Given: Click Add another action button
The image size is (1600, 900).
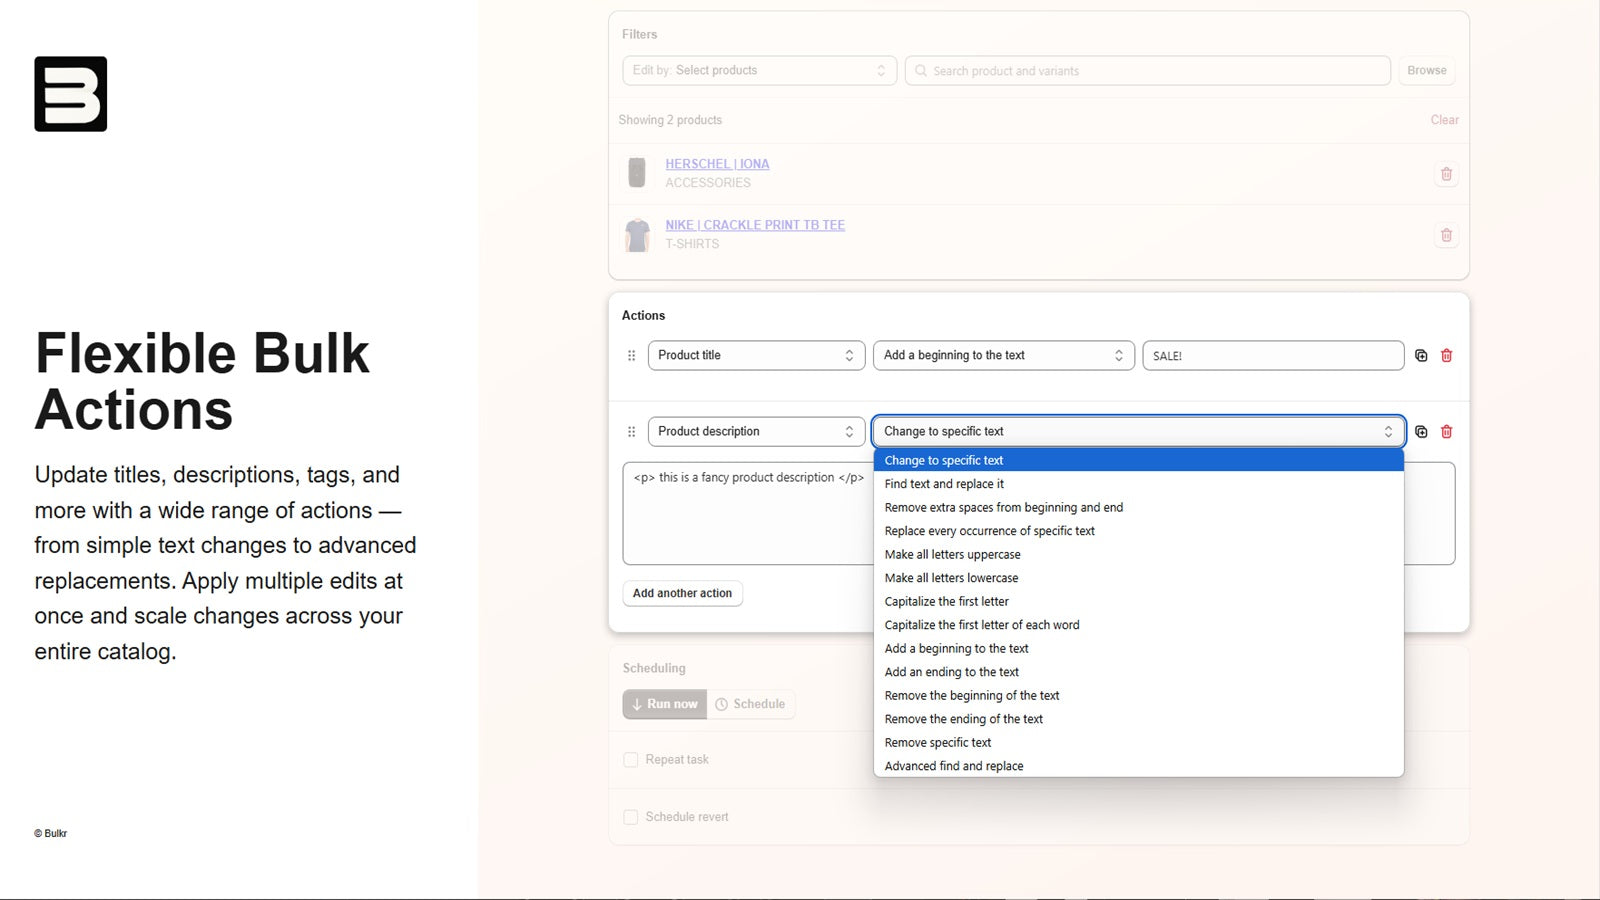Looking at the screenshot, I should (x=682, y=593).
